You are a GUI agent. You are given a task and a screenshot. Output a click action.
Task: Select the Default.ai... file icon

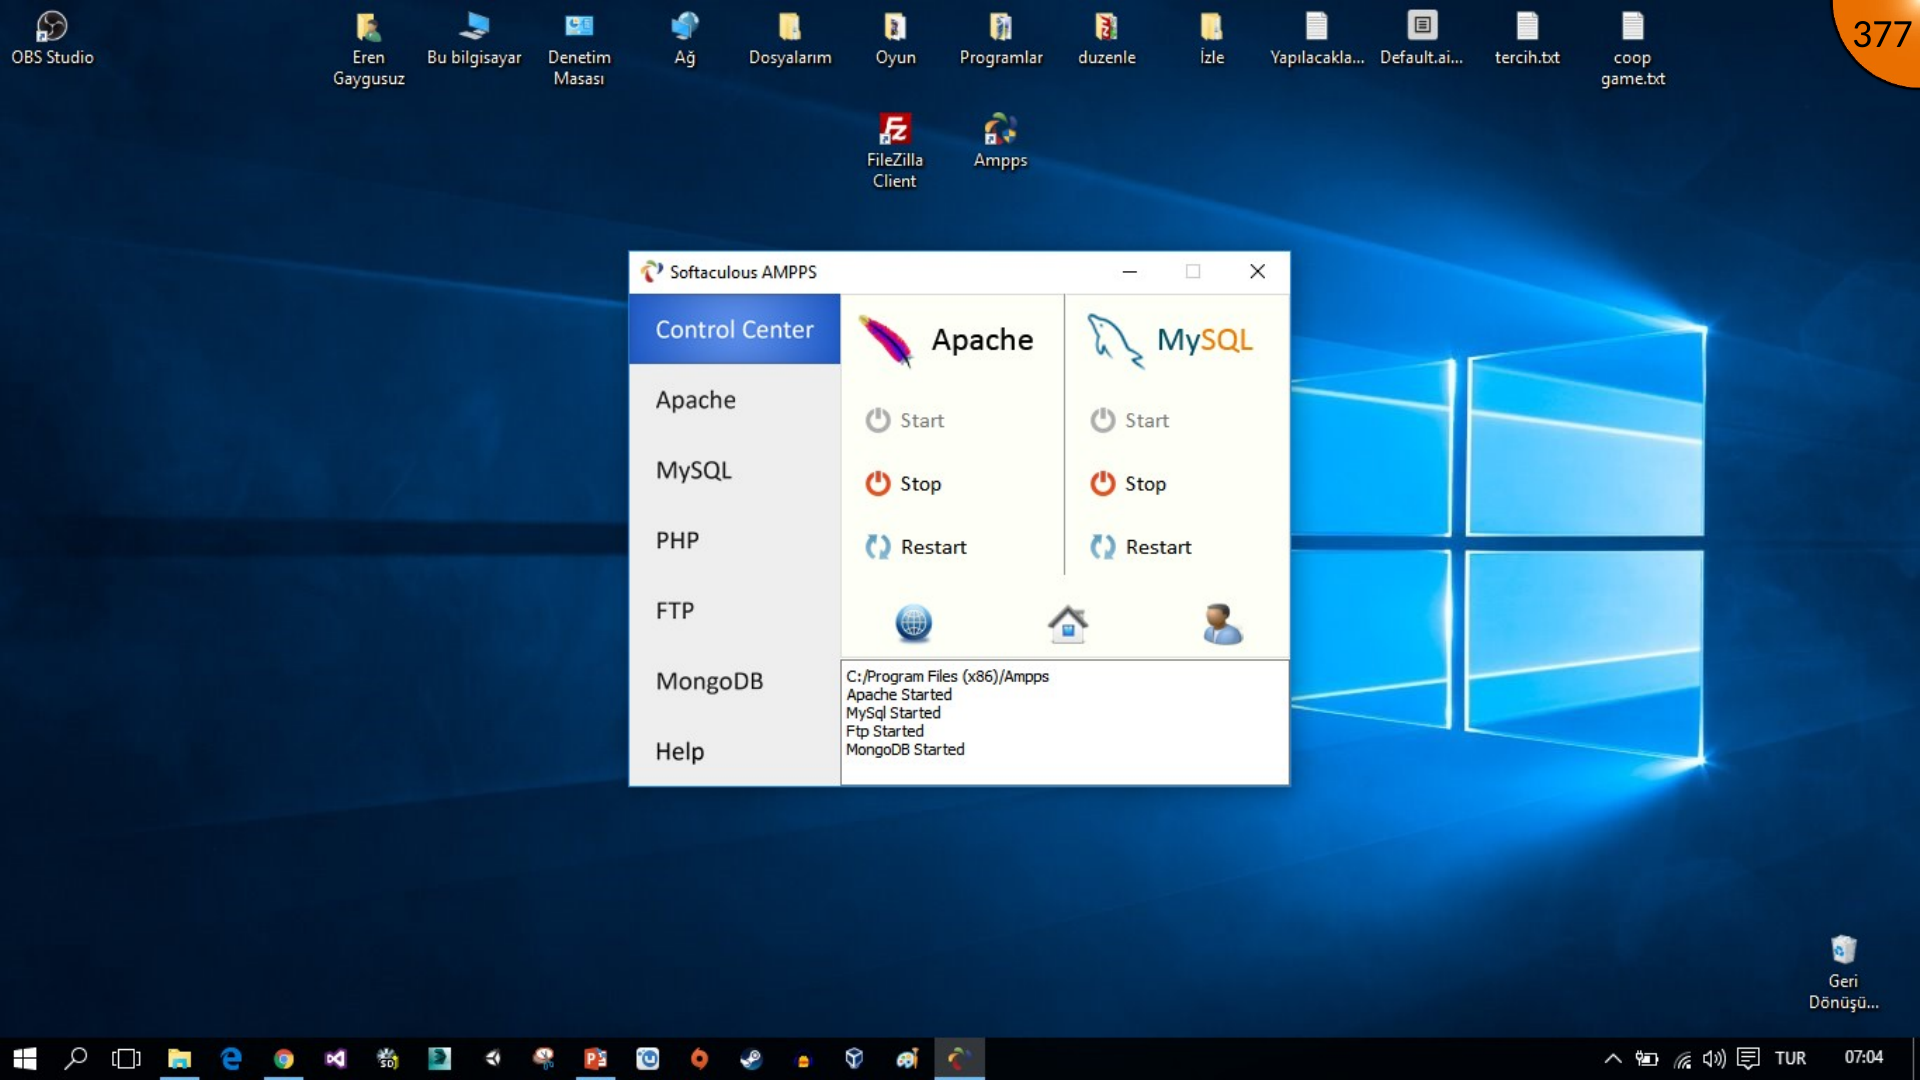[1422, 38]
